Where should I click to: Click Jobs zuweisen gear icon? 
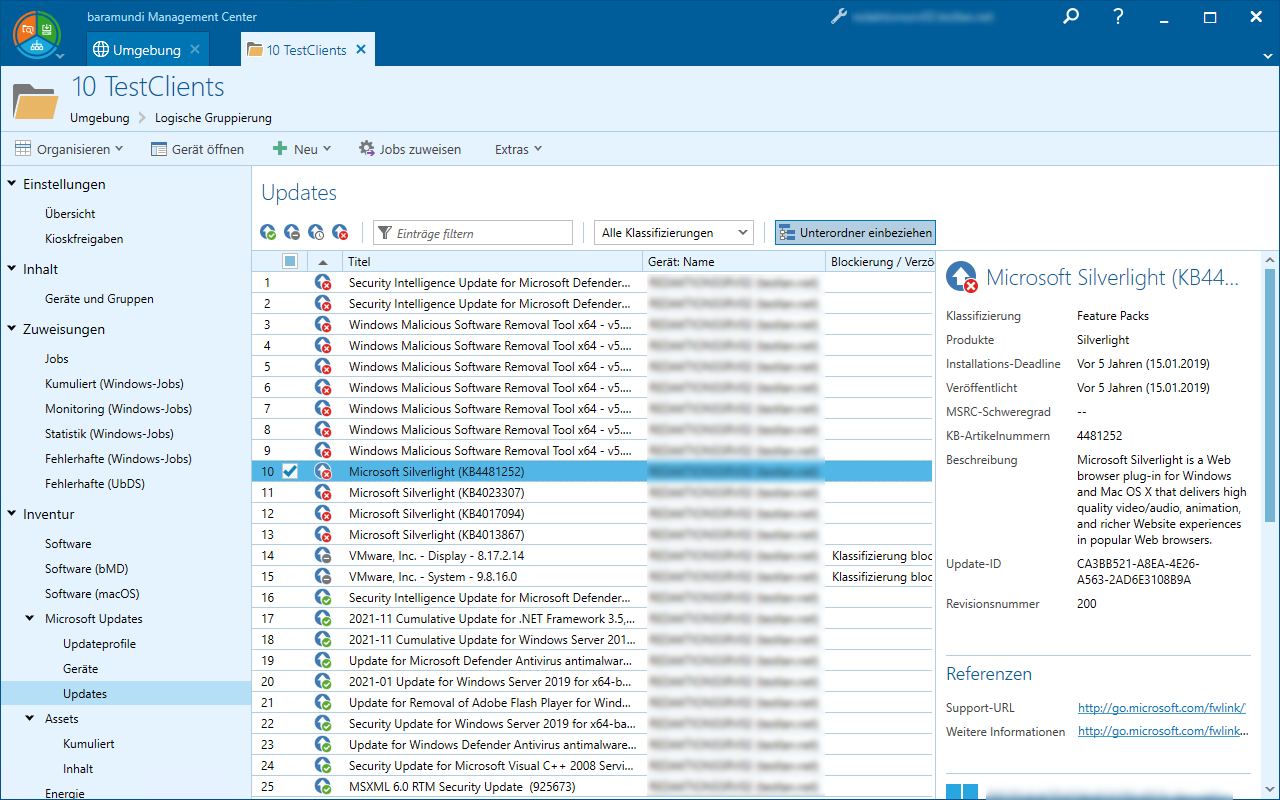click(367, 149)
